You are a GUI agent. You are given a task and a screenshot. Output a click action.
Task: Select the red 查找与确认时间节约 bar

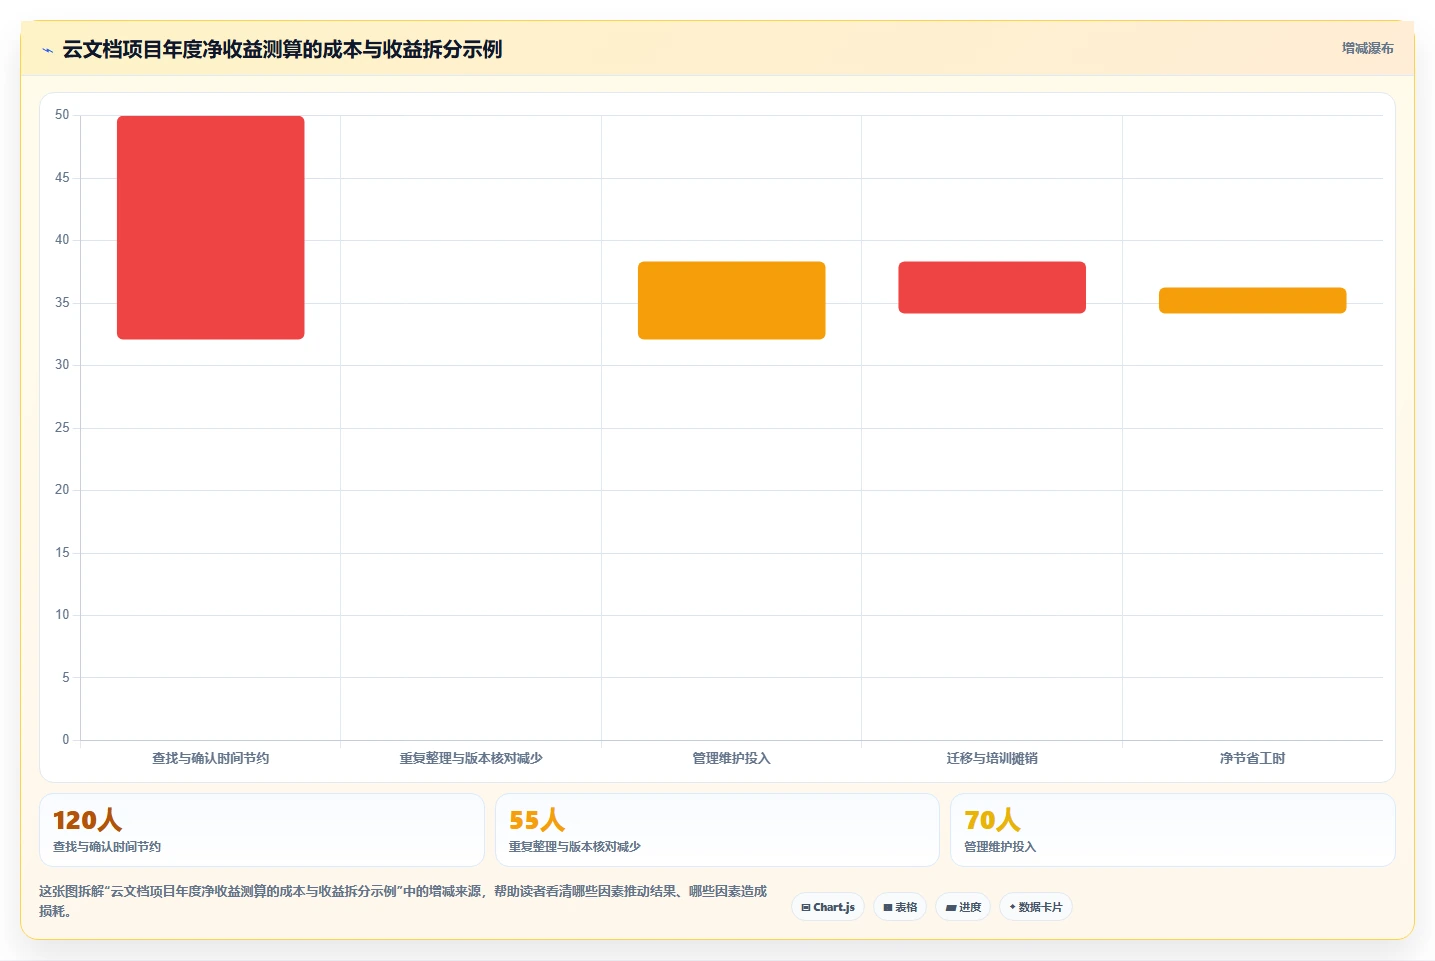[211, 228]
